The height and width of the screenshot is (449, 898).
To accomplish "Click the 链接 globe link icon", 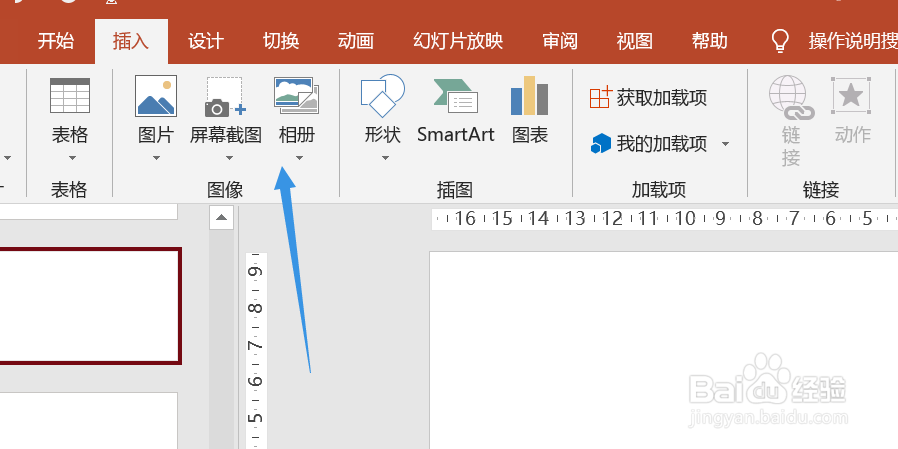I will tap(791, 98).
